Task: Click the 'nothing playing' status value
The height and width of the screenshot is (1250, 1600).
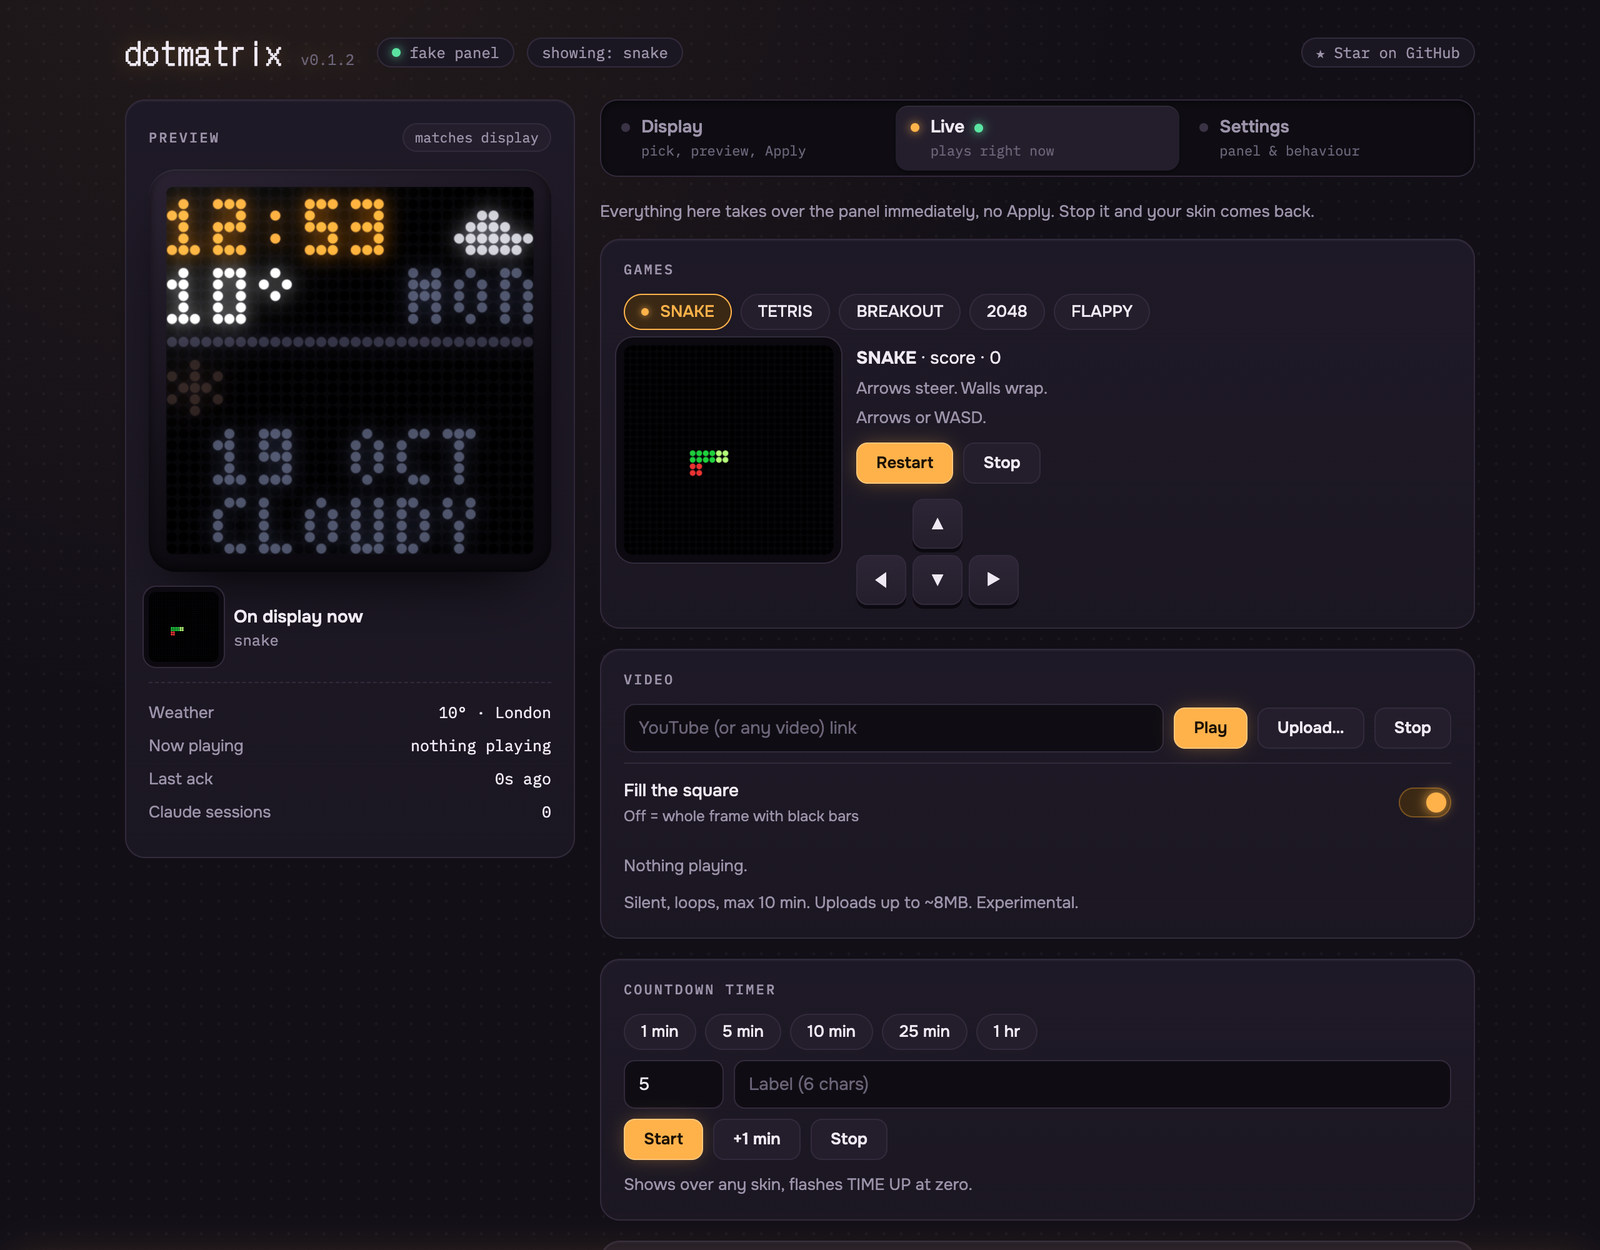Action: pyautogui.click(x=481, y=746)
